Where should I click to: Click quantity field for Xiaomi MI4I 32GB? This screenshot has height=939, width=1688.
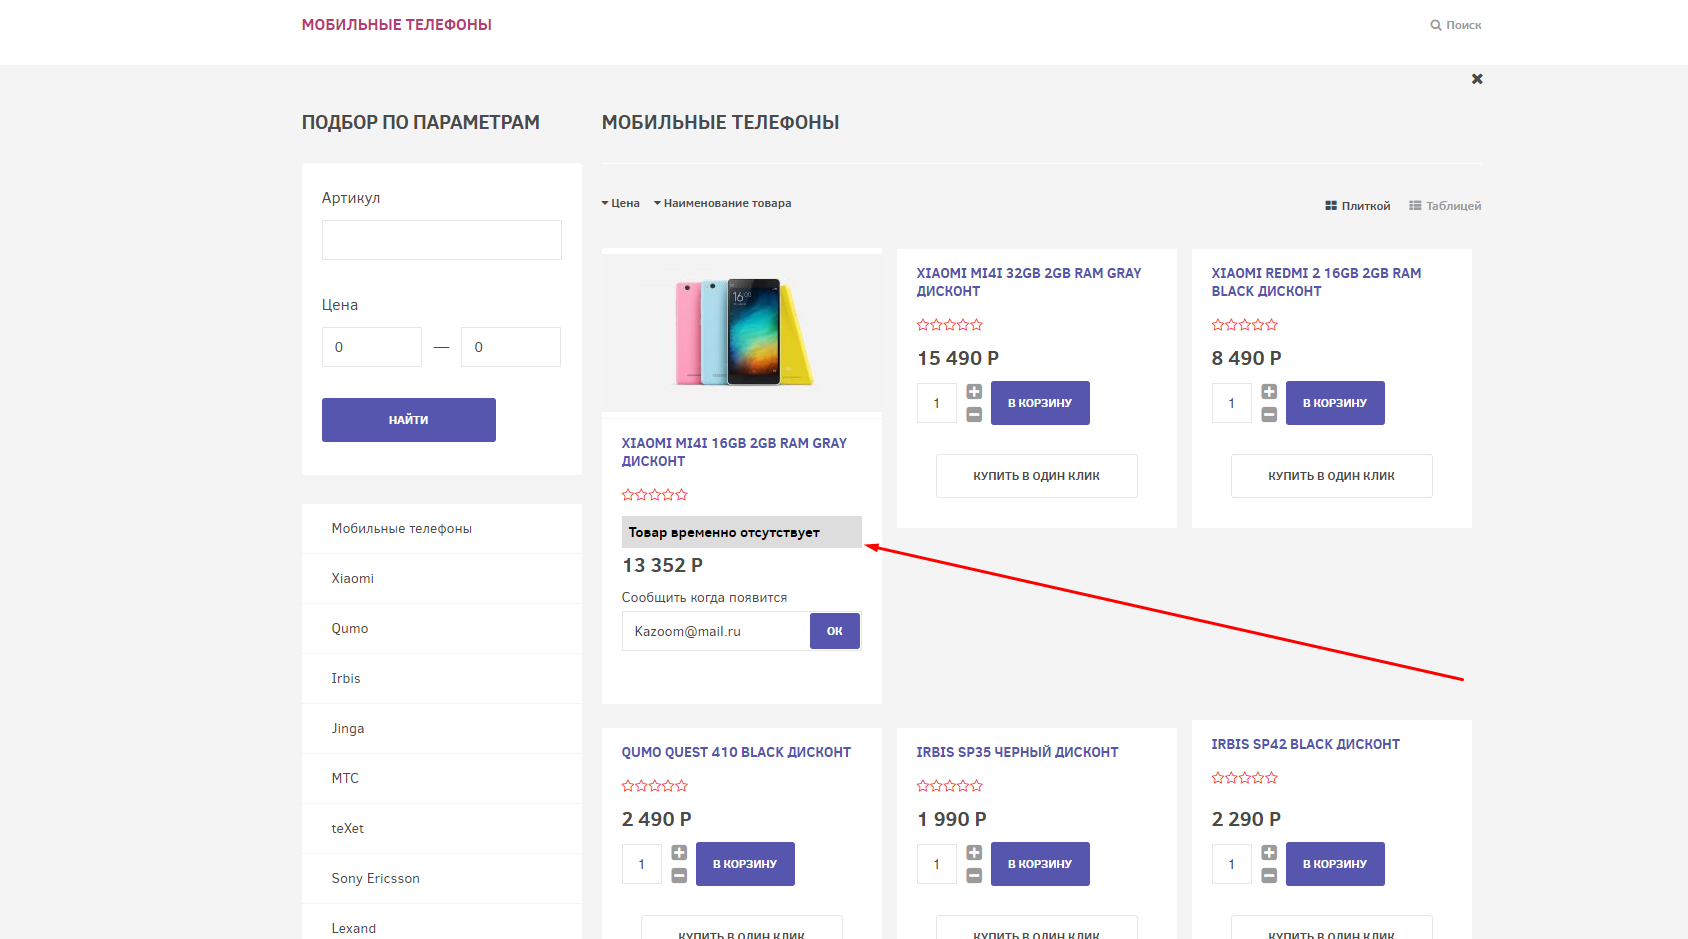(937, 403)
